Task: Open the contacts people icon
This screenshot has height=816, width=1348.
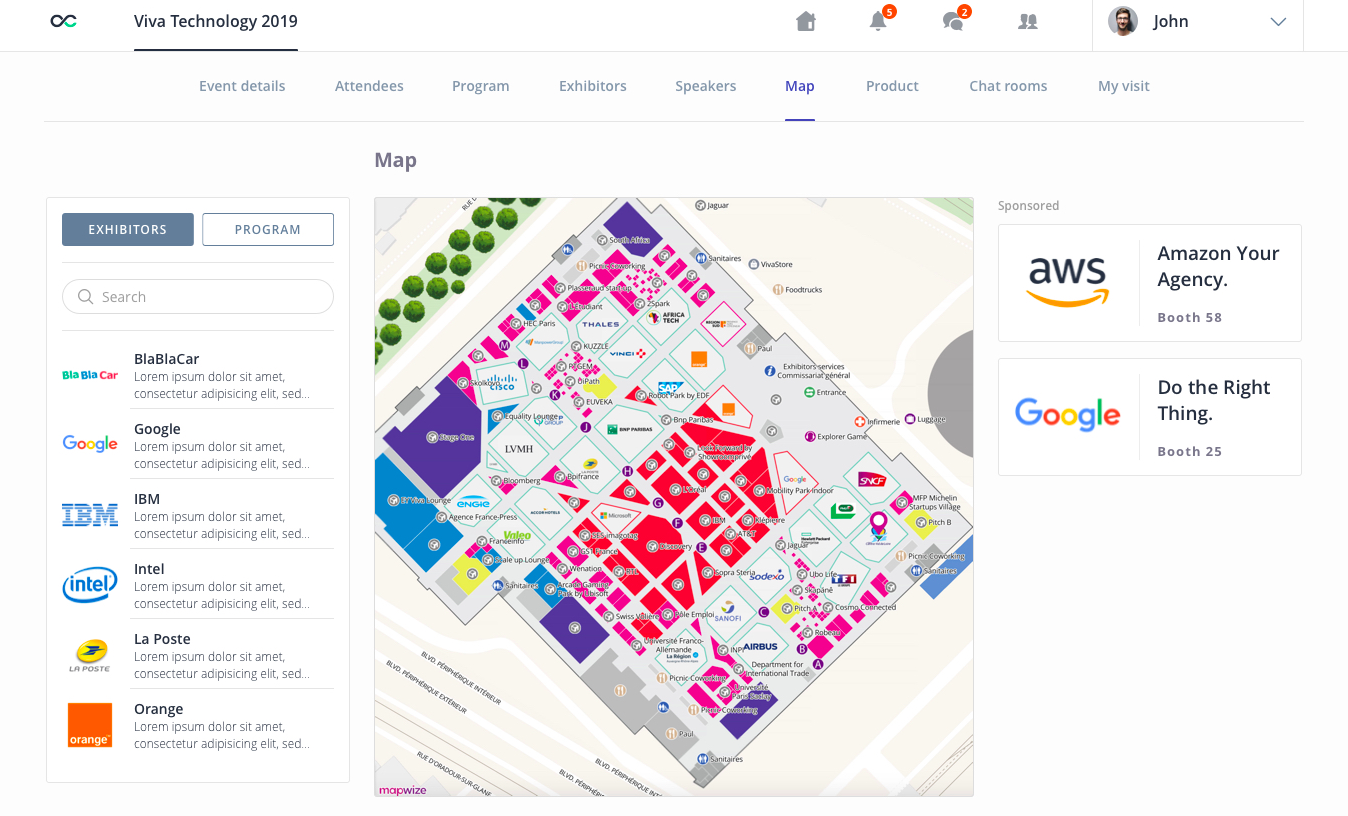Action: click(1027, 21)
